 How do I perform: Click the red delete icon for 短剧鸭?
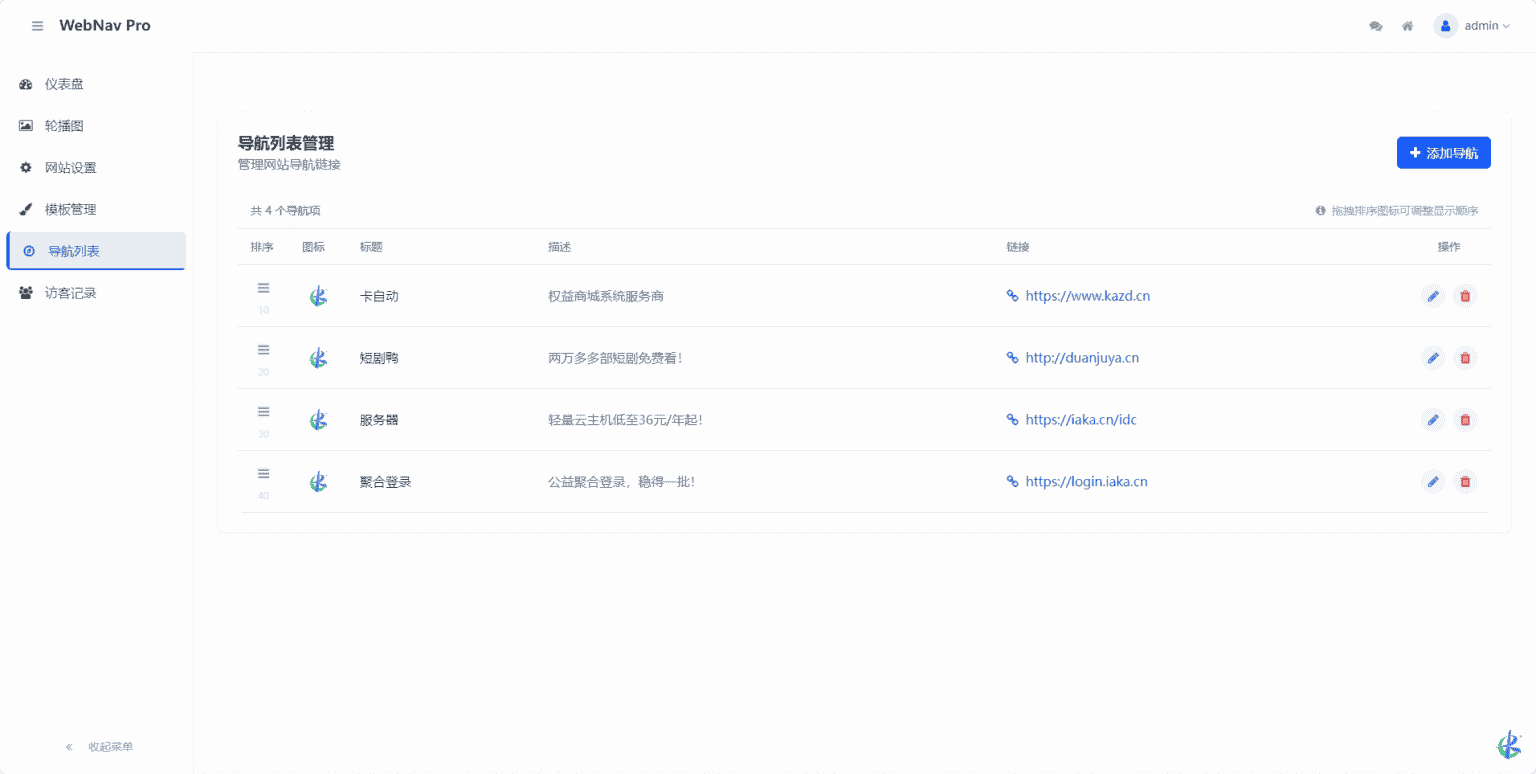[x=1465, y=358]
